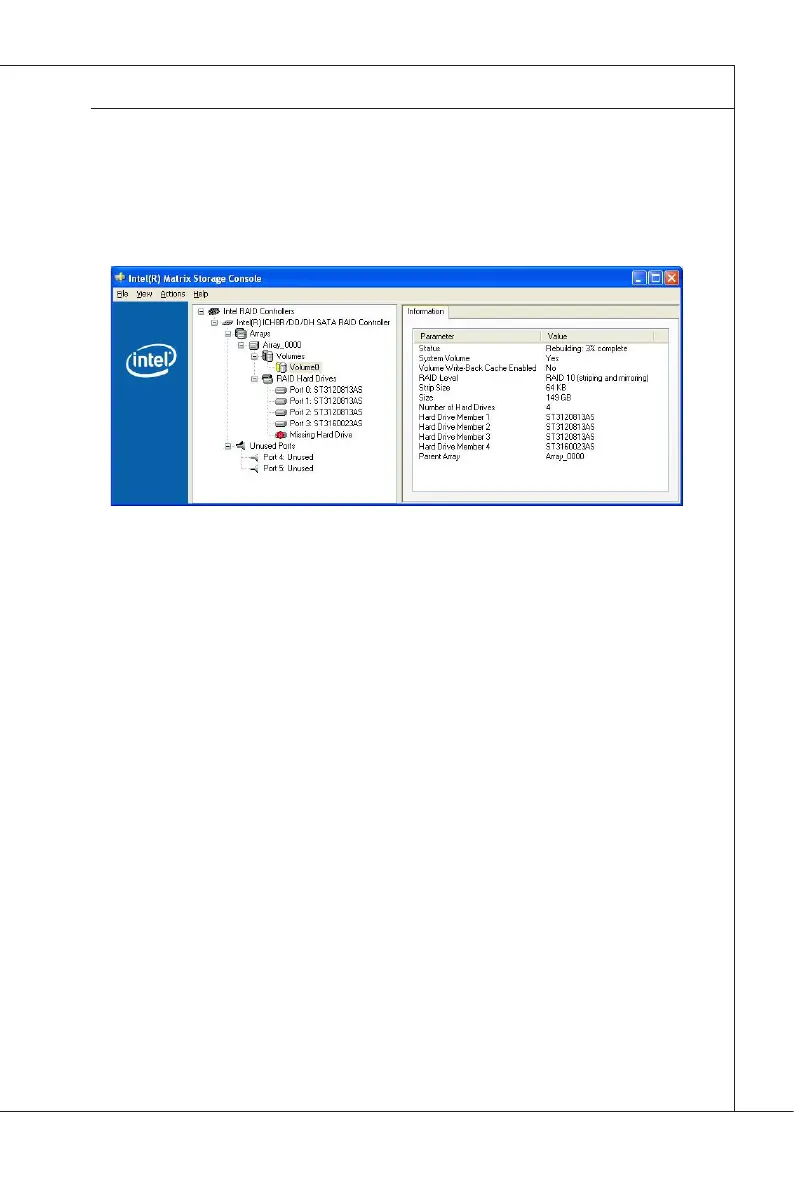The width and height of the screenshot is (794, 1191).
Task: Open the Actions menu
Action: click(x=172, y=294)
